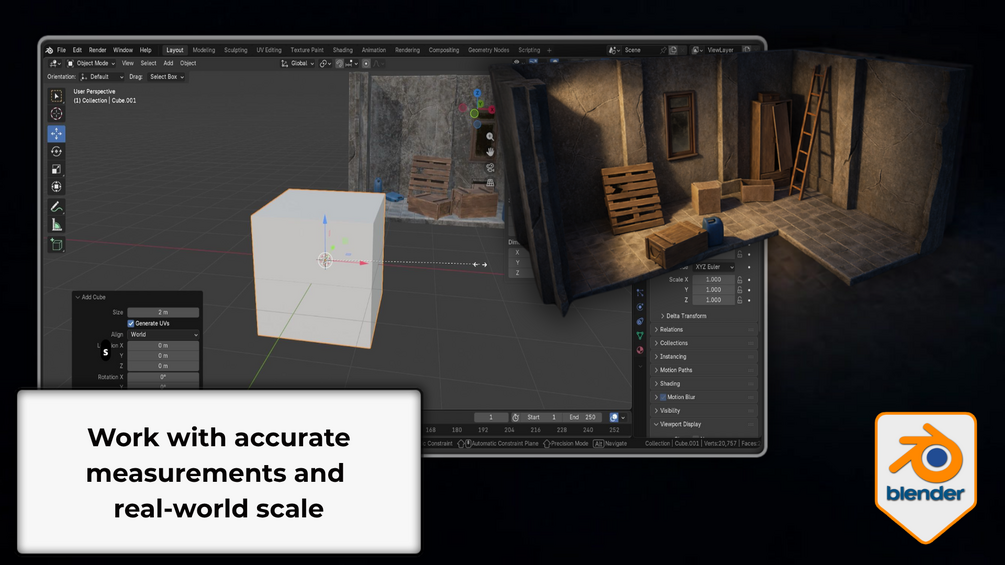Open the Object Data properties tab icon
This screenshot has height=565, width=1005.
tap(640, 336)
